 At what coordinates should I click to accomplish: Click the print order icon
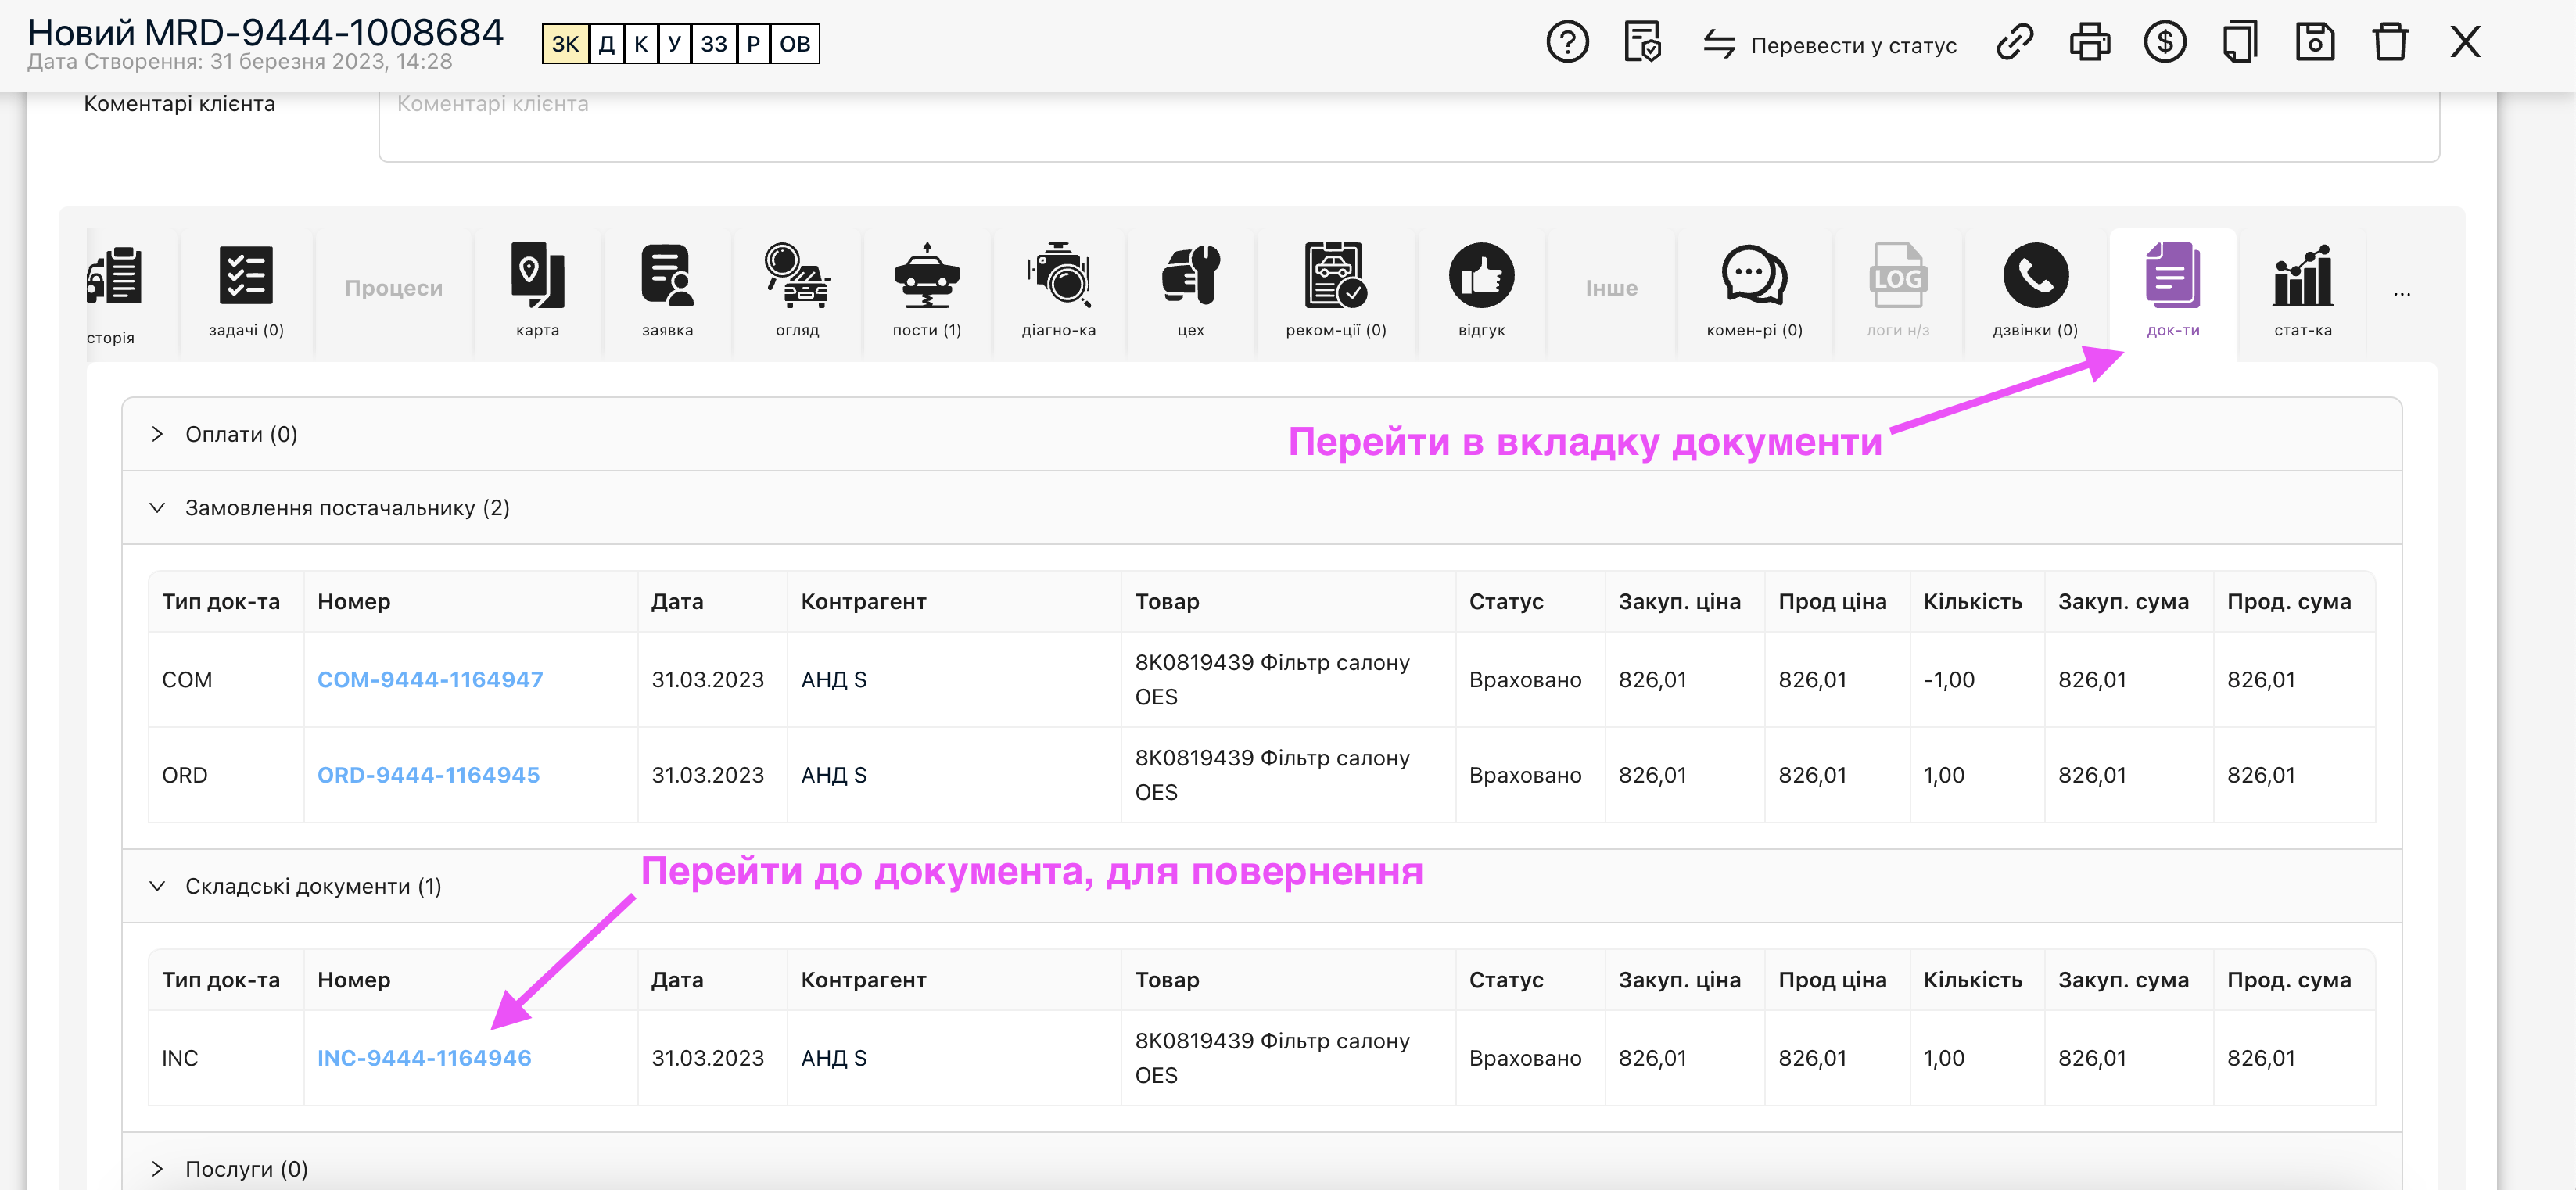point(2089,43)
